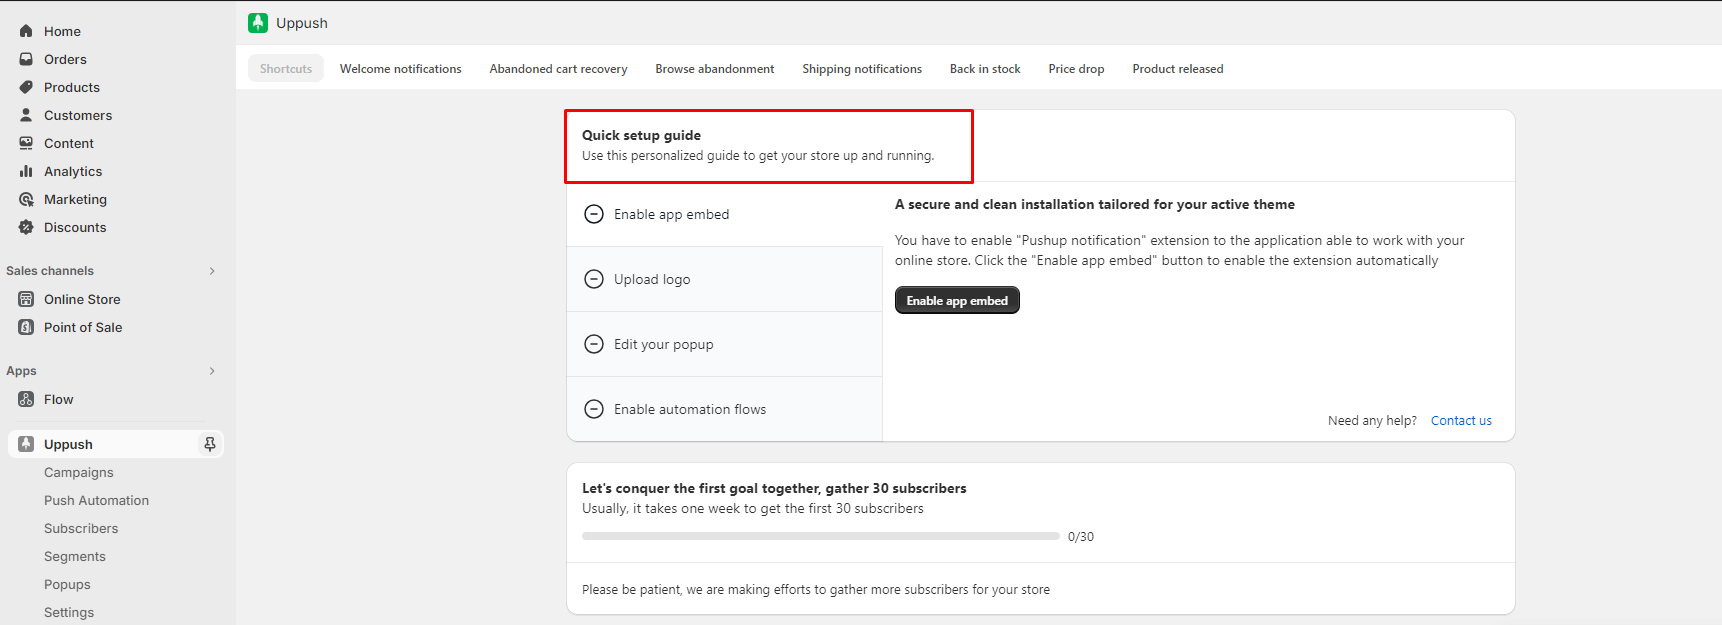Click the 30 subscribers progress bar

820,536
